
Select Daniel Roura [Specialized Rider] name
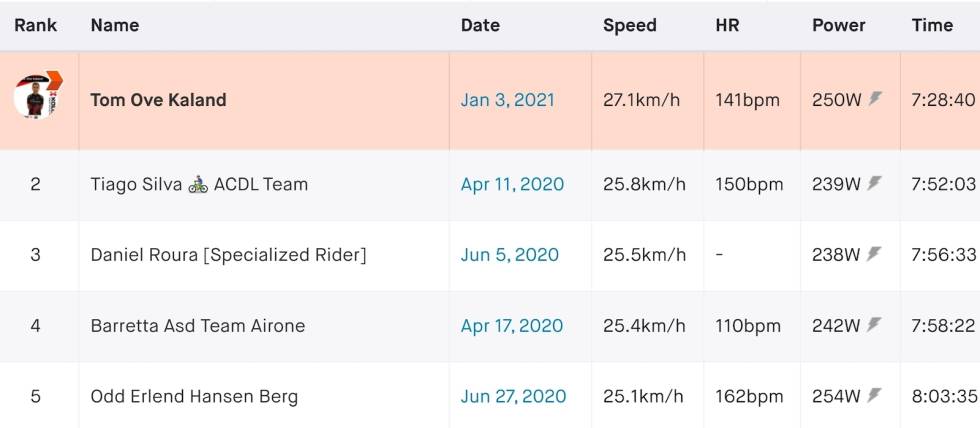[x=228, y=255]
